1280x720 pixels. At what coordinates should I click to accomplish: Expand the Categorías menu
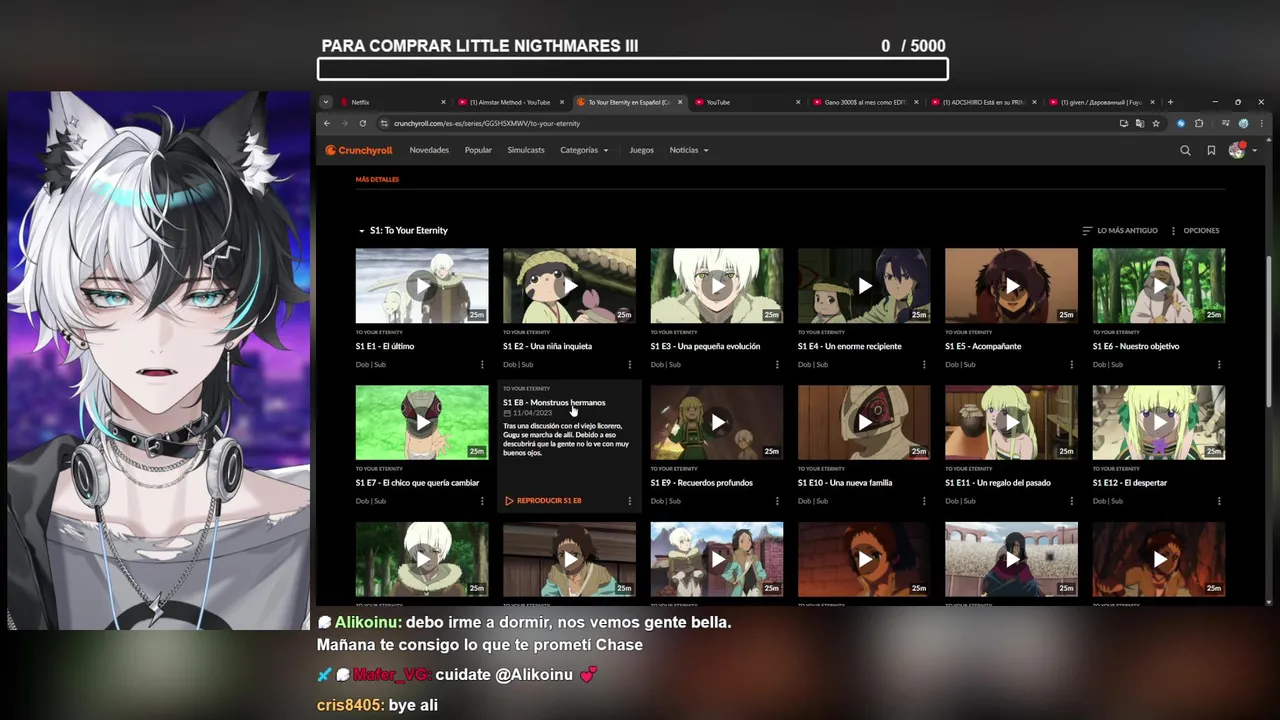pyautogui.click(x=584, y=150)
